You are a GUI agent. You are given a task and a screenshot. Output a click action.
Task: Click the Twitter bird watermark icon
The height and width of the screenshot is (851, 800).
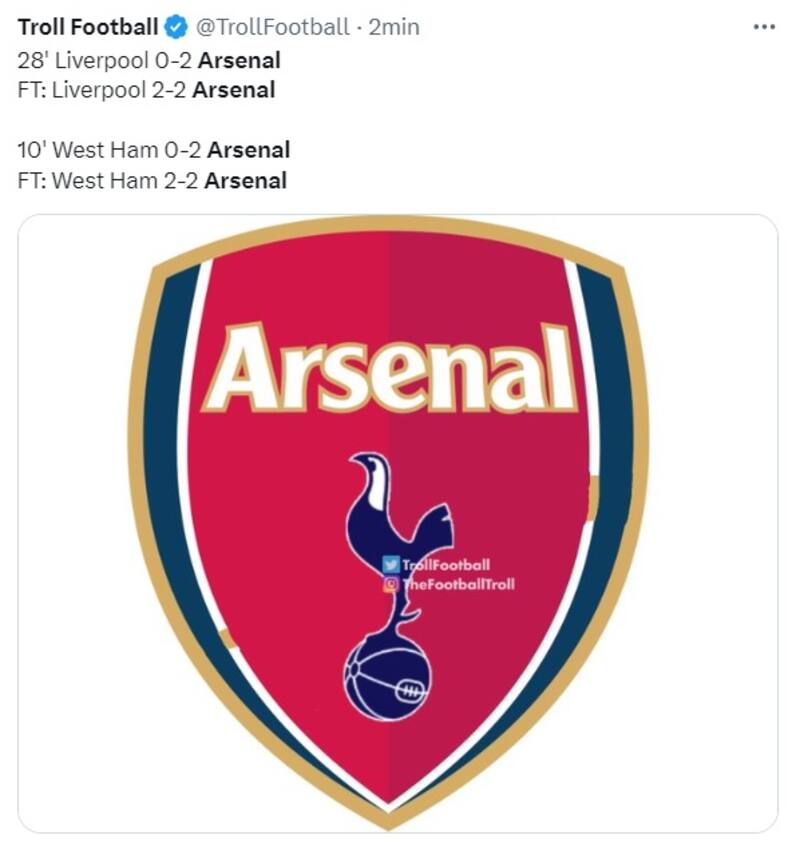[390, 565]
